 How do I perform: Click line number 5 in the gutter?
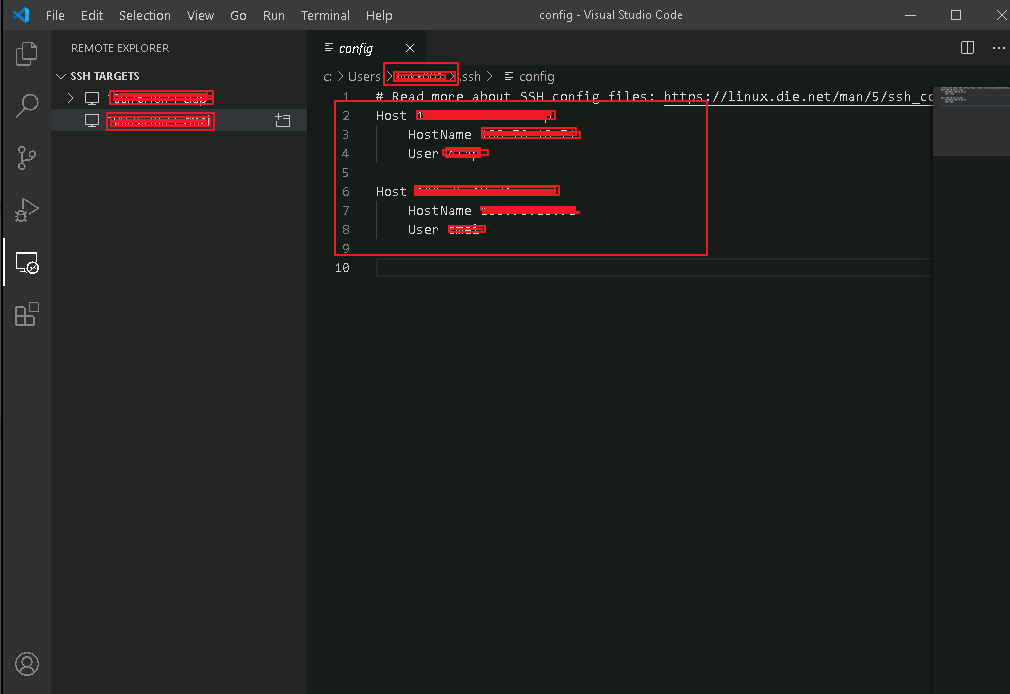(345, 173)
